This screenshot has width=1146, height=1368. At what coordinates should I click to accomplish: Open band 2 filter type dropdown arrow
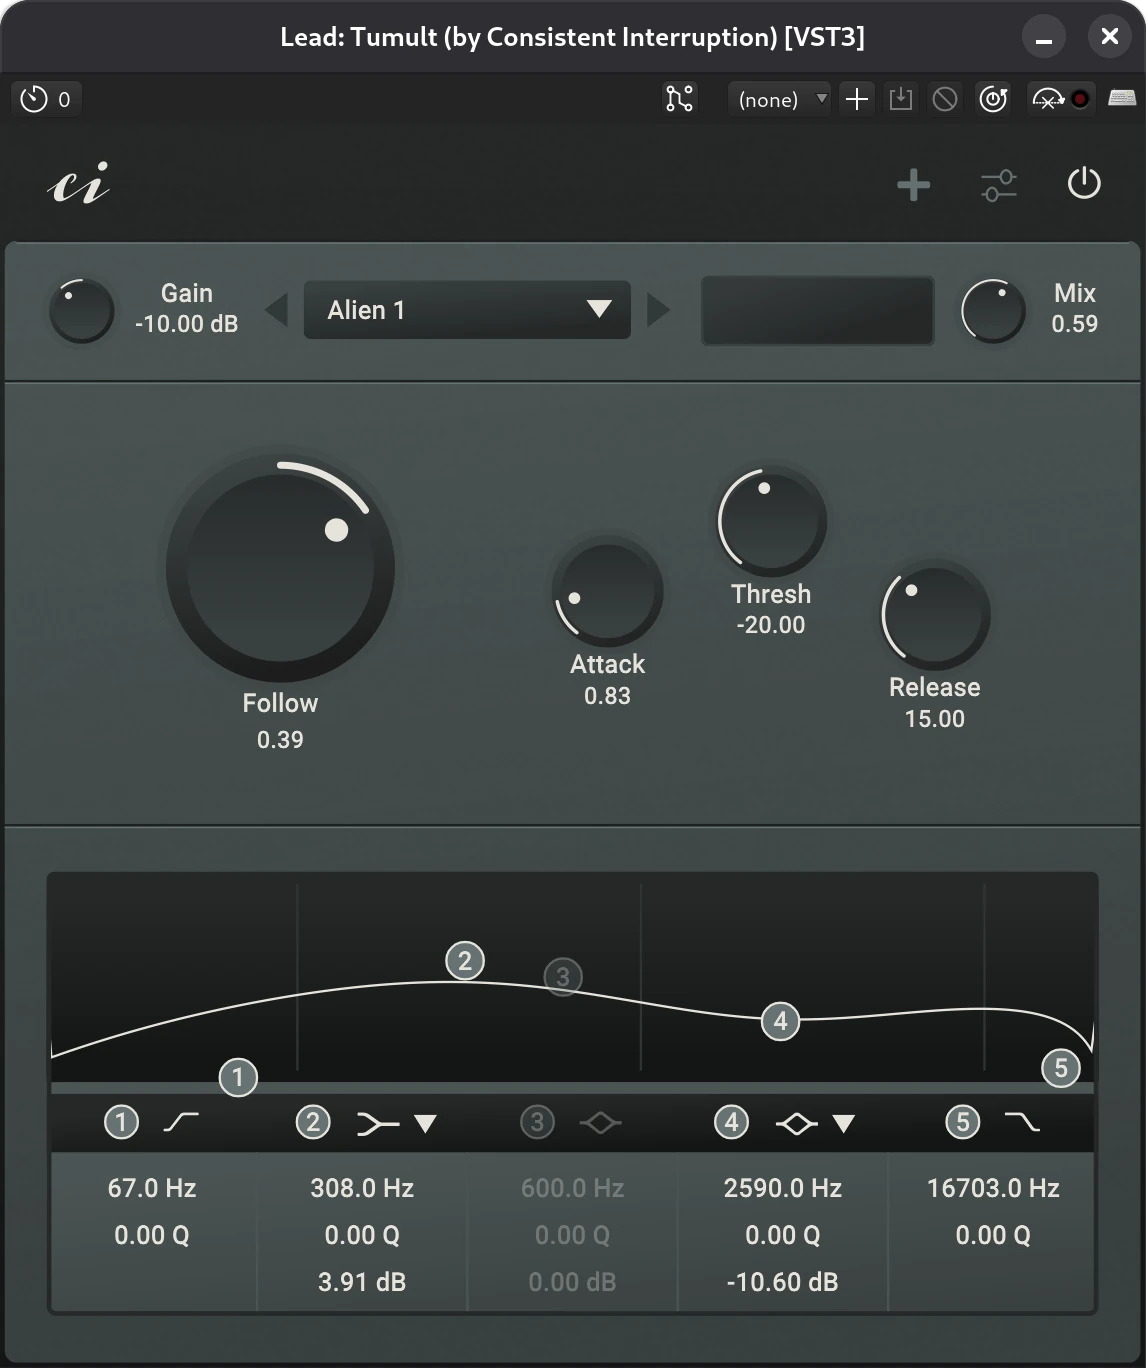425,1124
